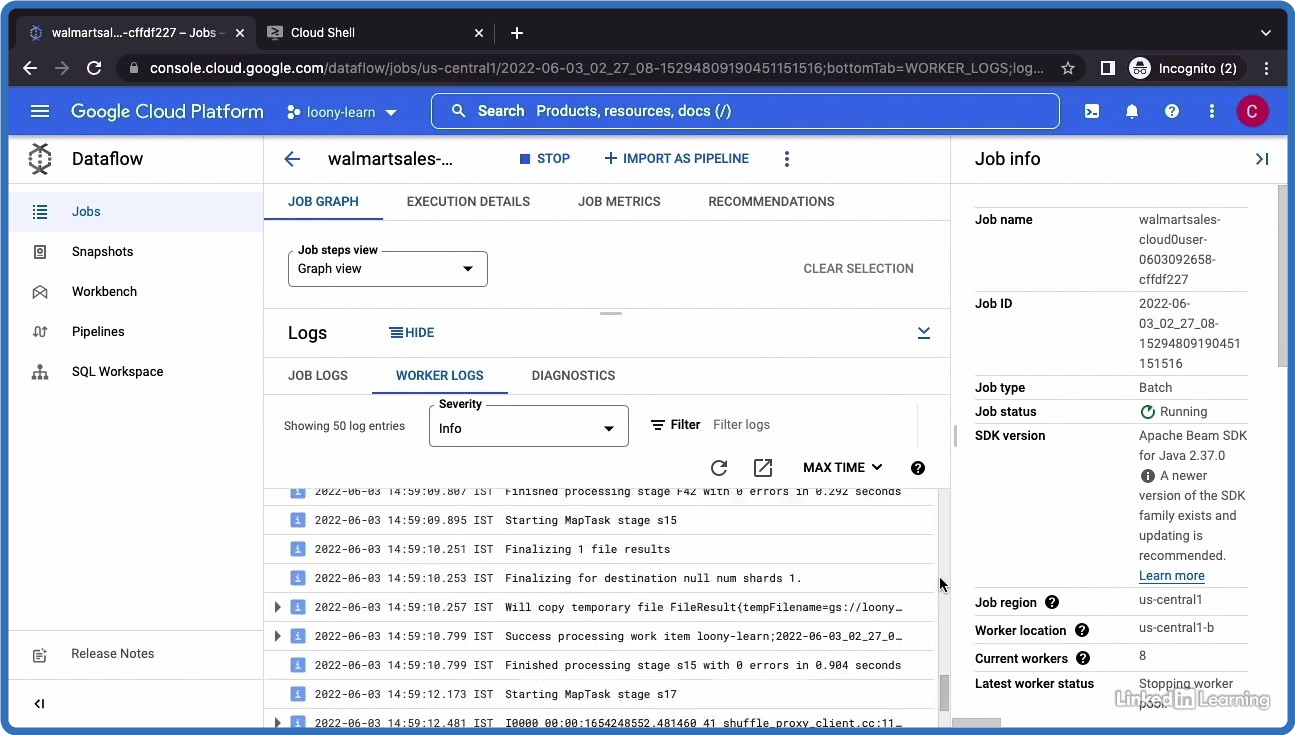
Task: Collapse the Job info panel
Action: [x=1262, y=159]
